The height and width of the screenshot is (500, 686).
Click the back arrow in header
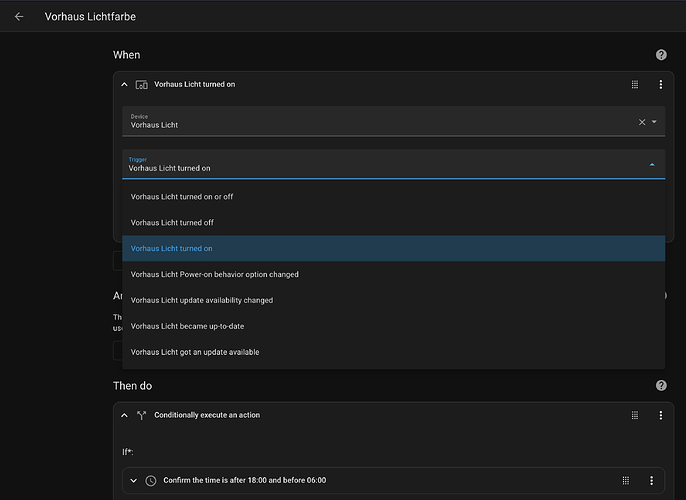tap(19, 17)
